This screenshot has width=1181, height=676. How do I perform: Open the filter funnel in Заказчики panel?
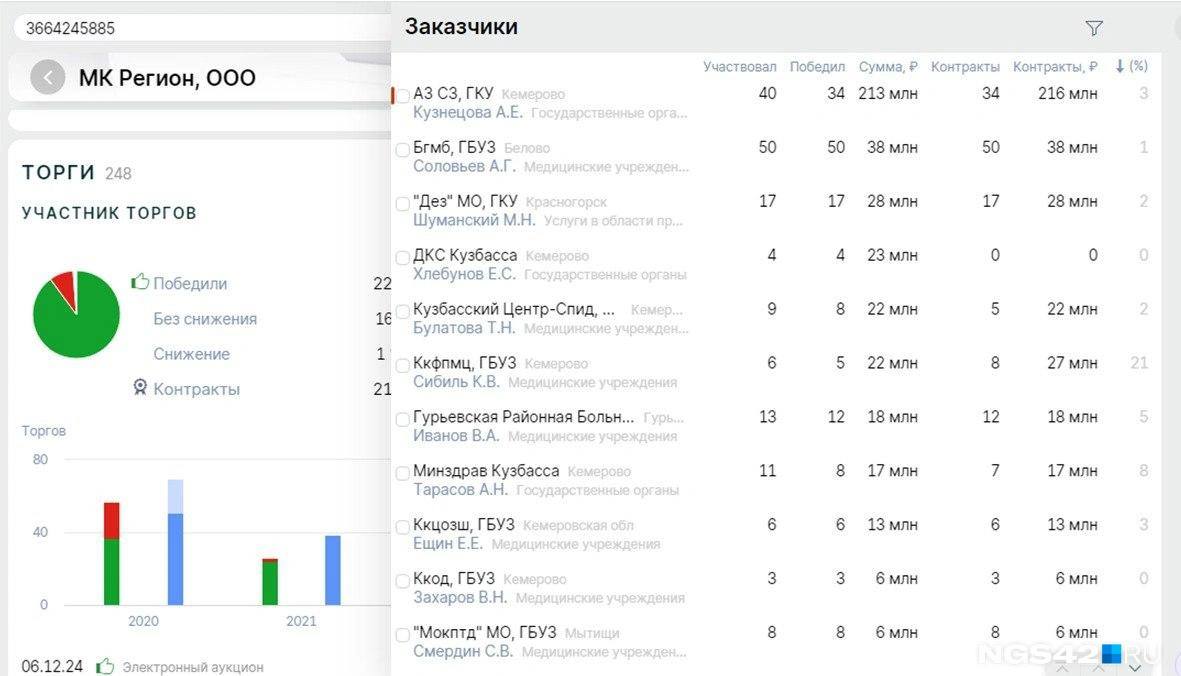(1094, 28)
